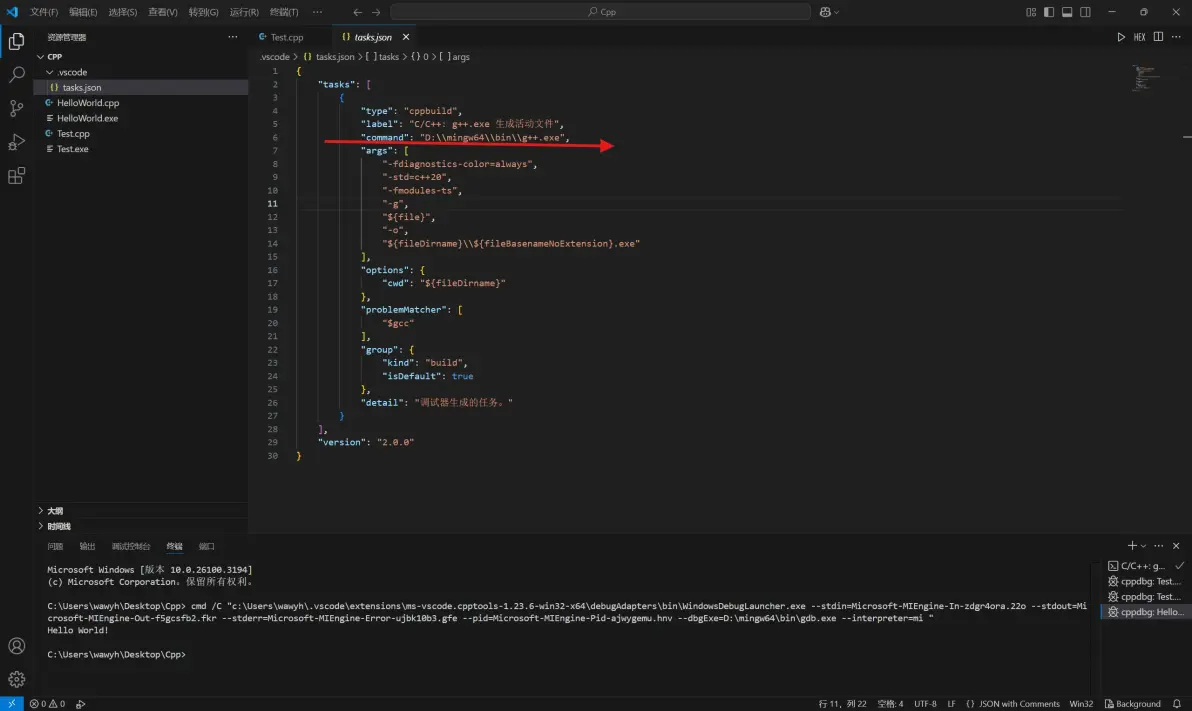1192x711 pixels.
Task: Open the Search view in activity bar
Action: [x=16, y=74]
